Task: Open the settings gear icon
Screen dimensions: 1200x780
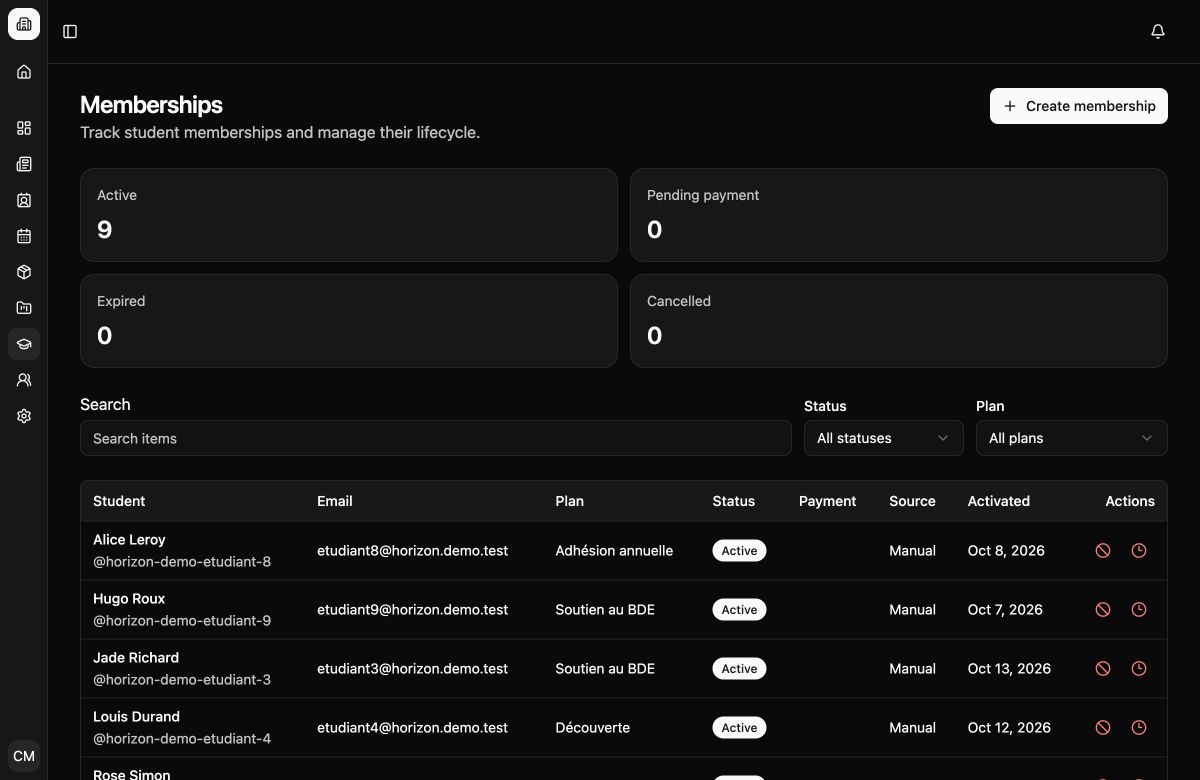Action: (x=24, y=416)
